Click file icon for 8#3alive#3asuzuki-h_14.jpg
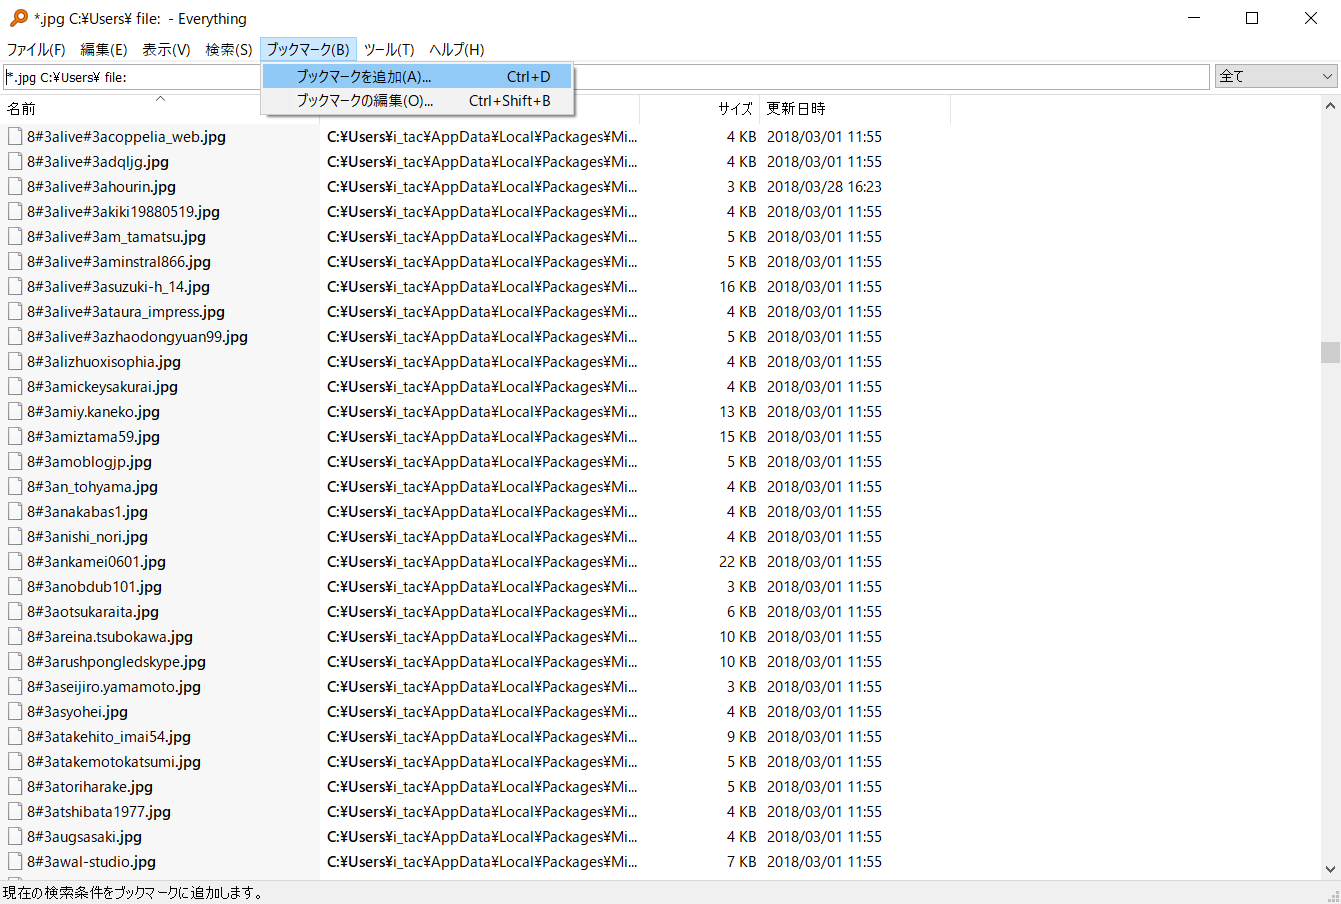This screenshot has width=1341, height=904. (x=15, y=287)
